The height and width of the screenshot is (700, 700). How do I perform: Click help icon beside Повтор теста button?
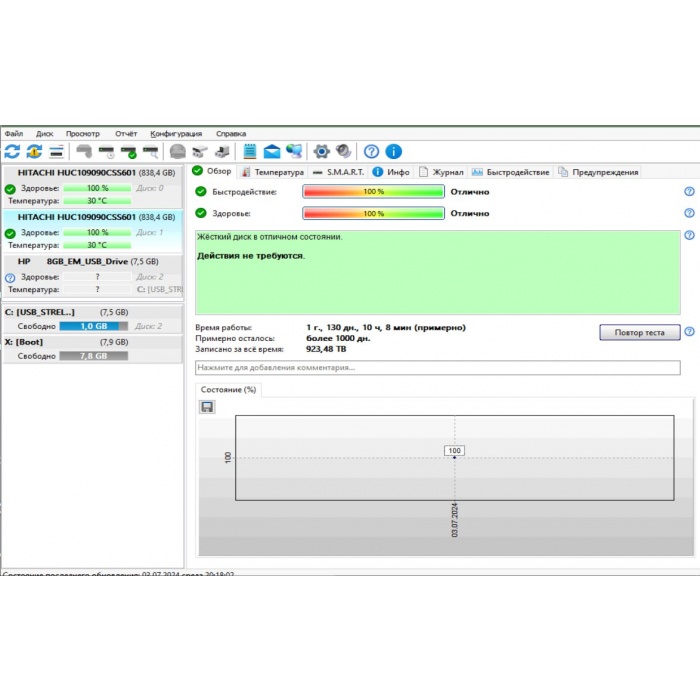pyautogui.click(x=689, y=332)
